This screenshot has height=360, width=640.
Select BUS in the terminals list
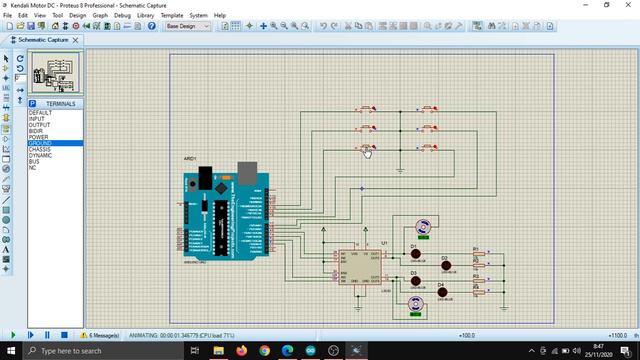coord(34,162)
